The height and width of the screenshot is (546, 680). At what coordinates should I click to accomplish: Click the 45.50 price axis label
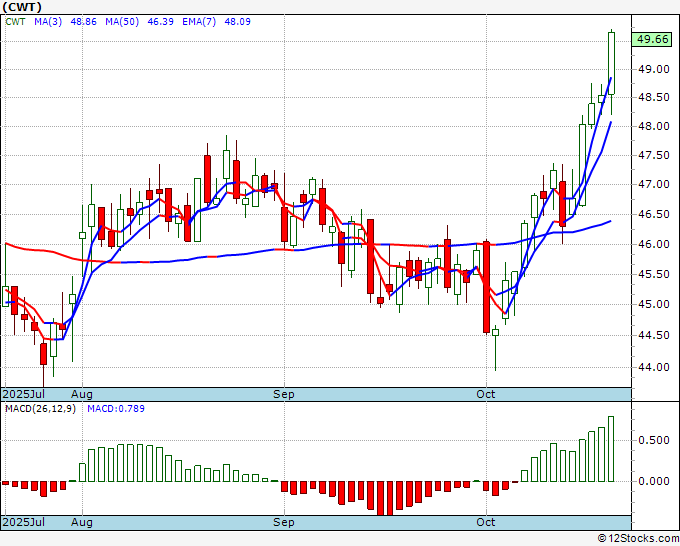[x=653, y=274]
